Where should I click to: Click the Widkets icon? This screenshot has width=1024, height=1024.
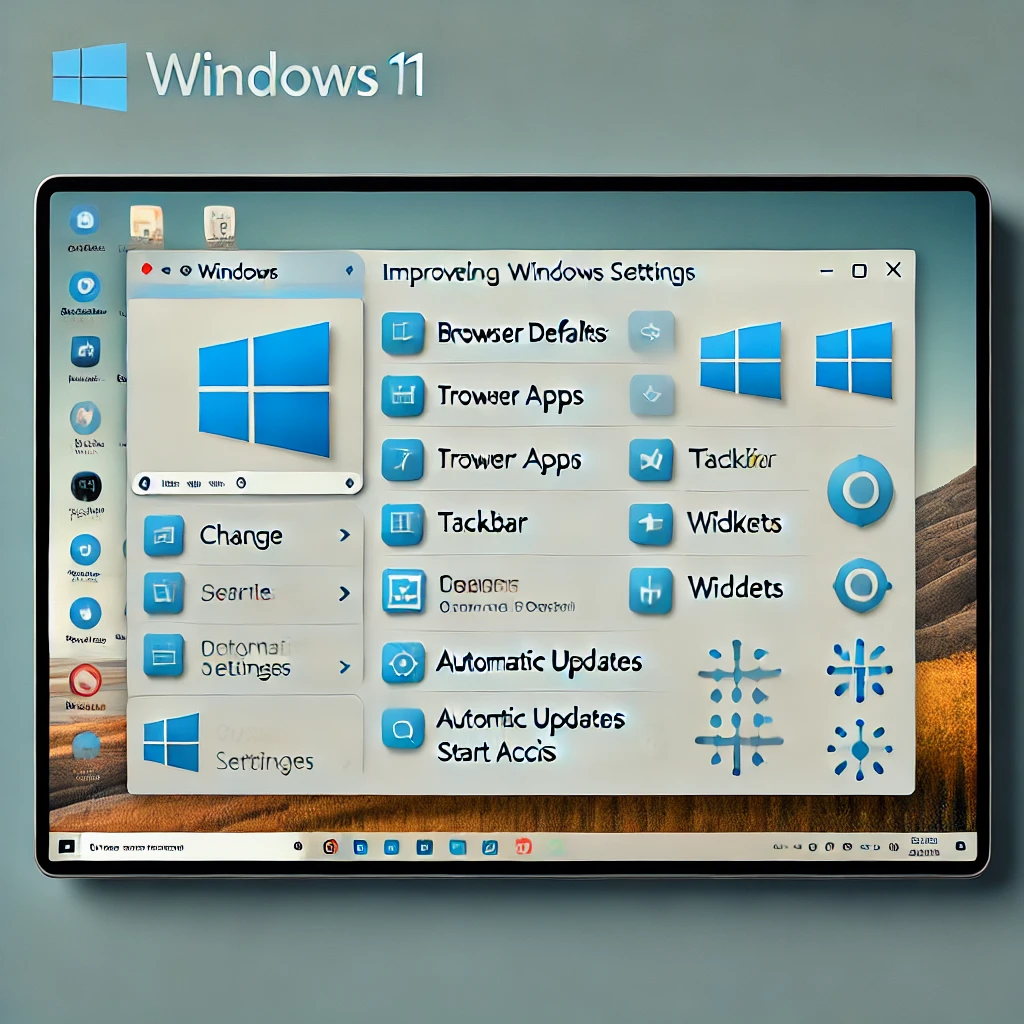(650, 524)
